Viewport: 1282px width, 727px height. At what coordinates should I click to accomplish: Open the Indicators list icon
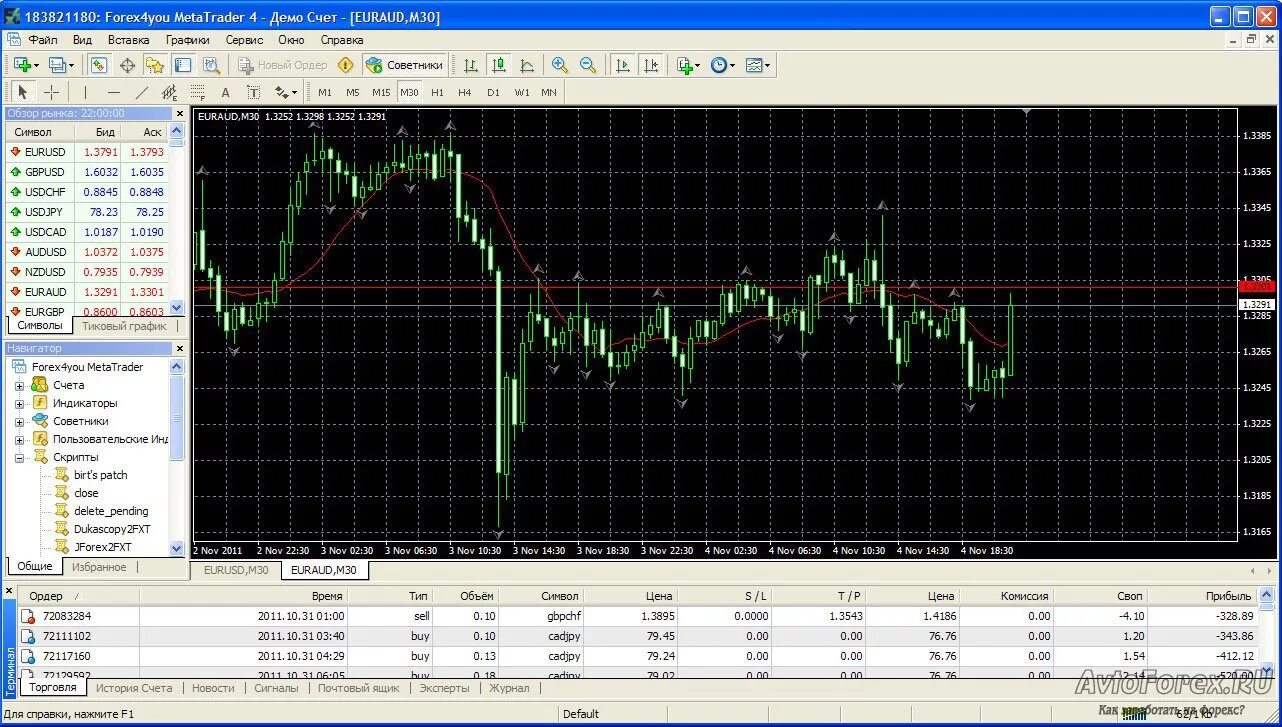tap(685, 65)
